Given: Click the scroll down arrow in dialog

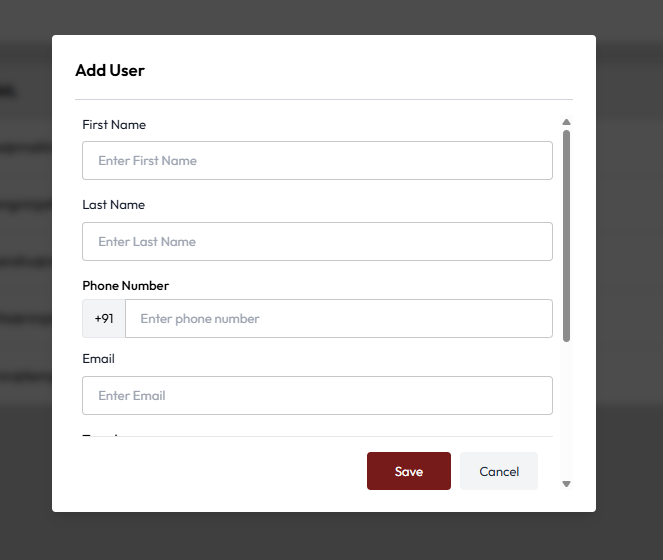Looking at the screenshot, I should tap(566, 484).
